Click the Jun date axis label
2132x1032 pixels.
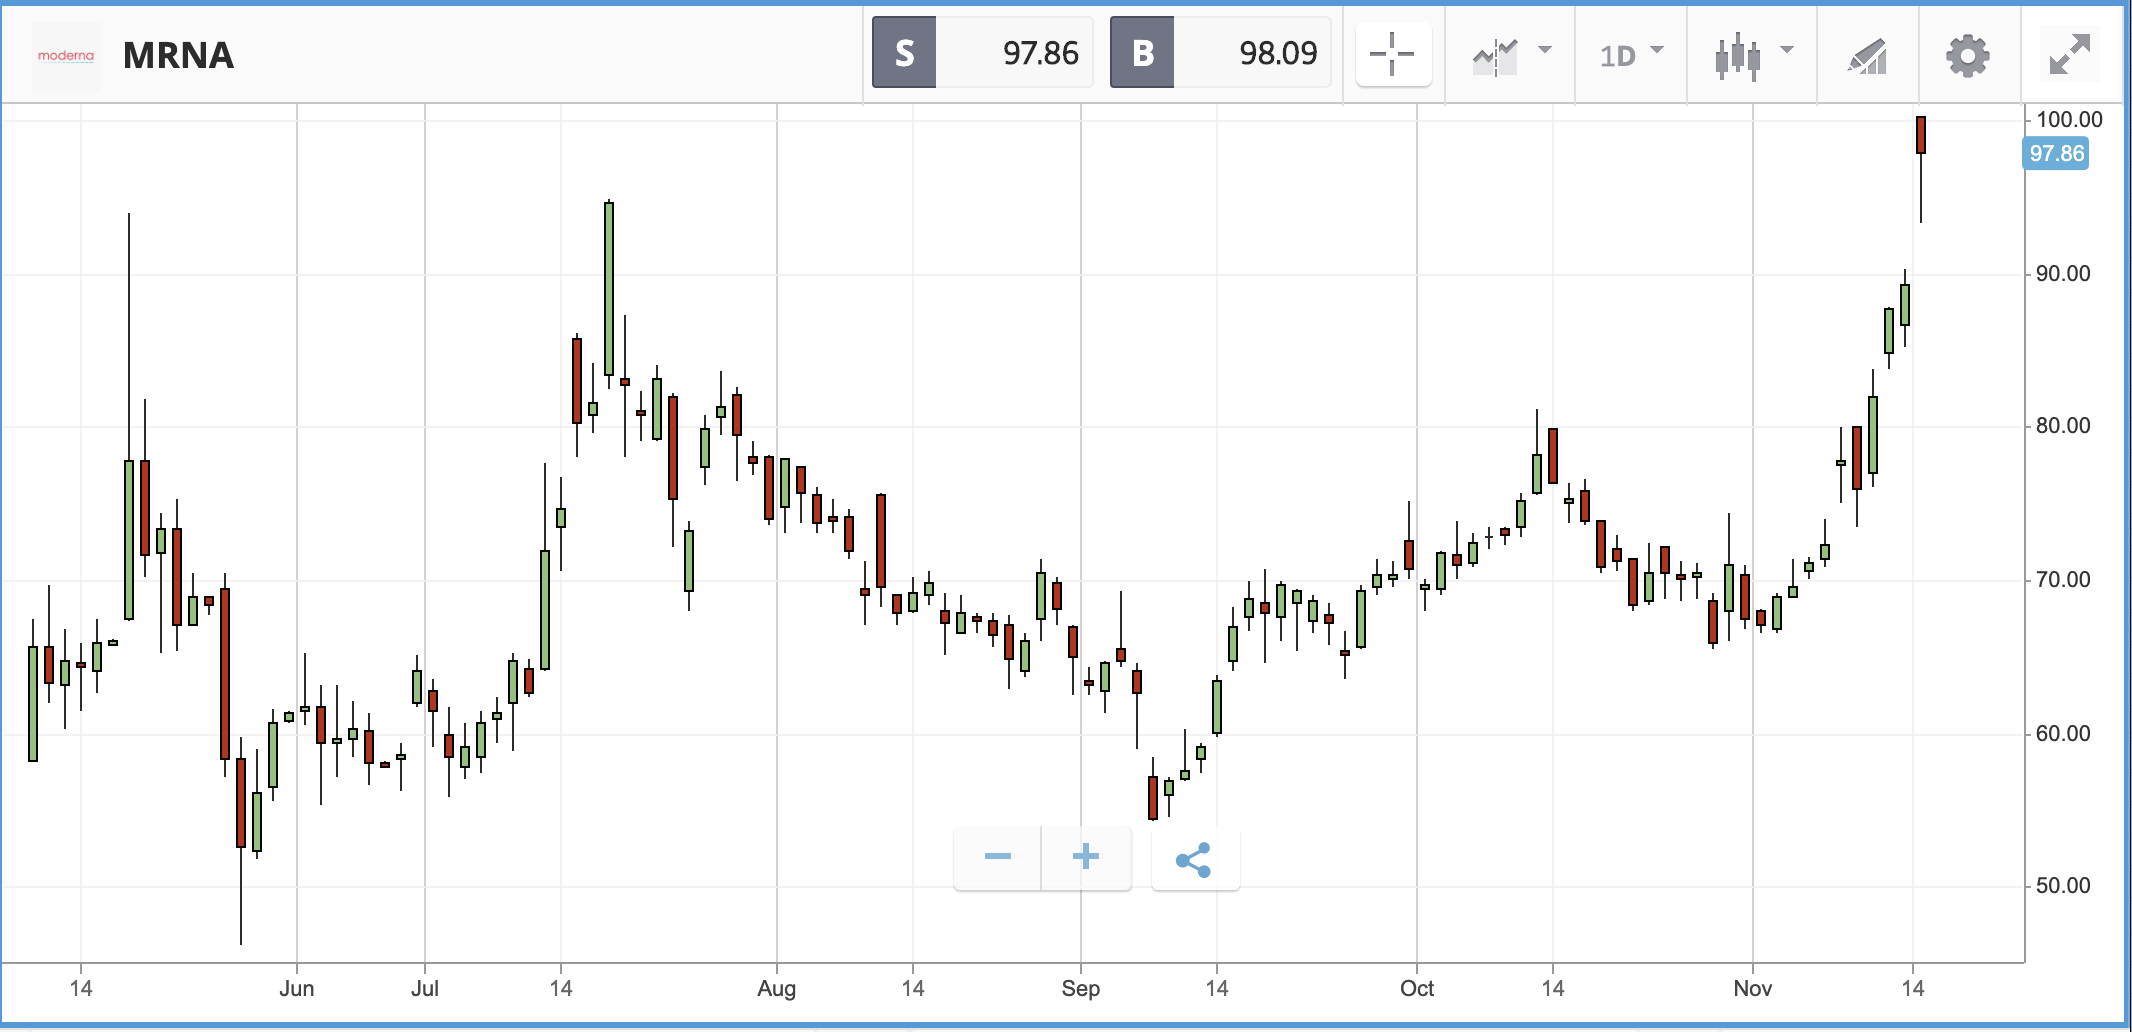297,988
